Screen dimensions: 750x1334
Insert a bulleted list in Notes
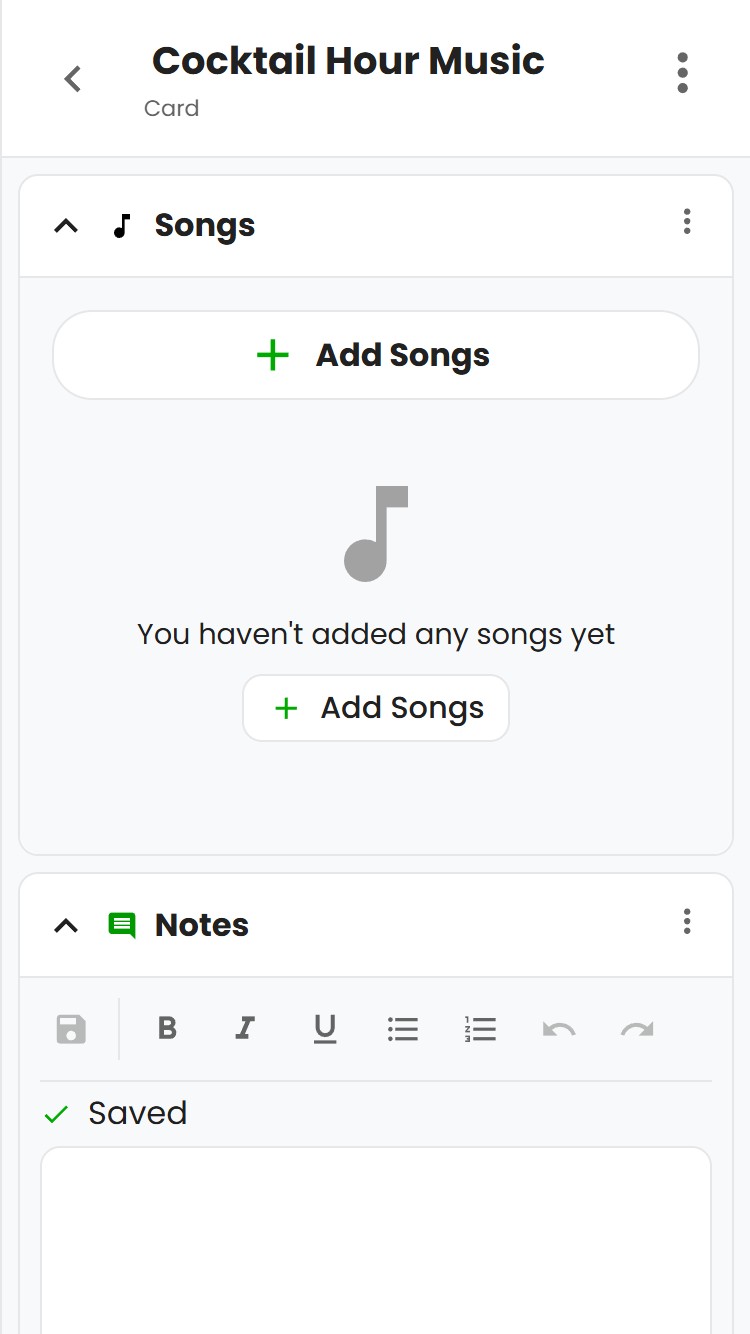coord(402,1029)
